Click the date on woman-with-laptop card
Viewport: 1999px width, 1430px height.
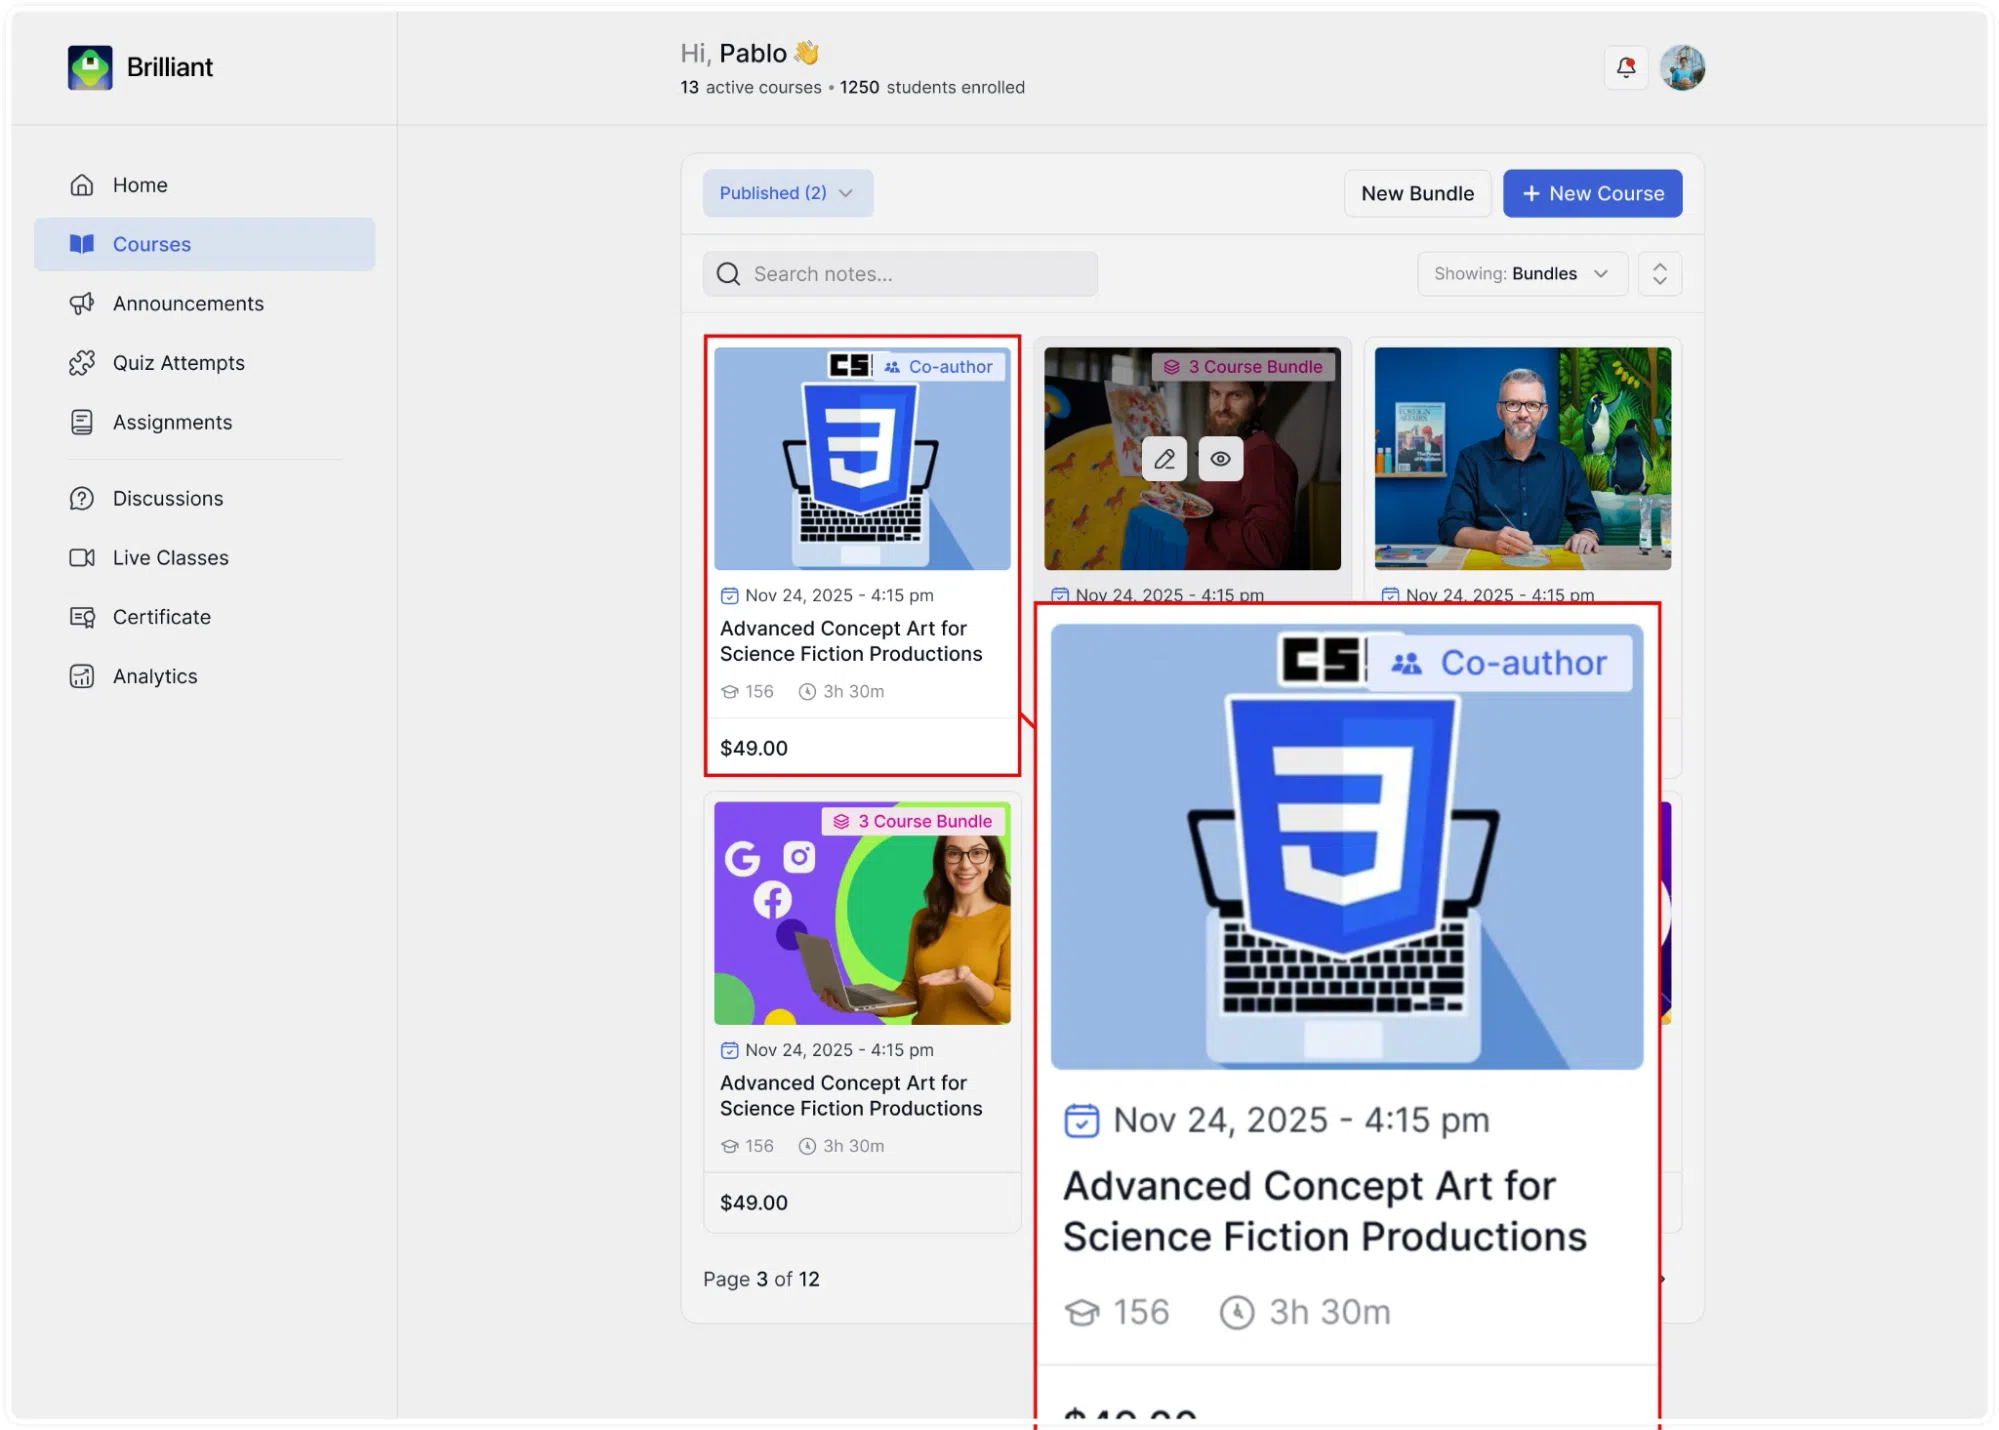coord(839,1050)
